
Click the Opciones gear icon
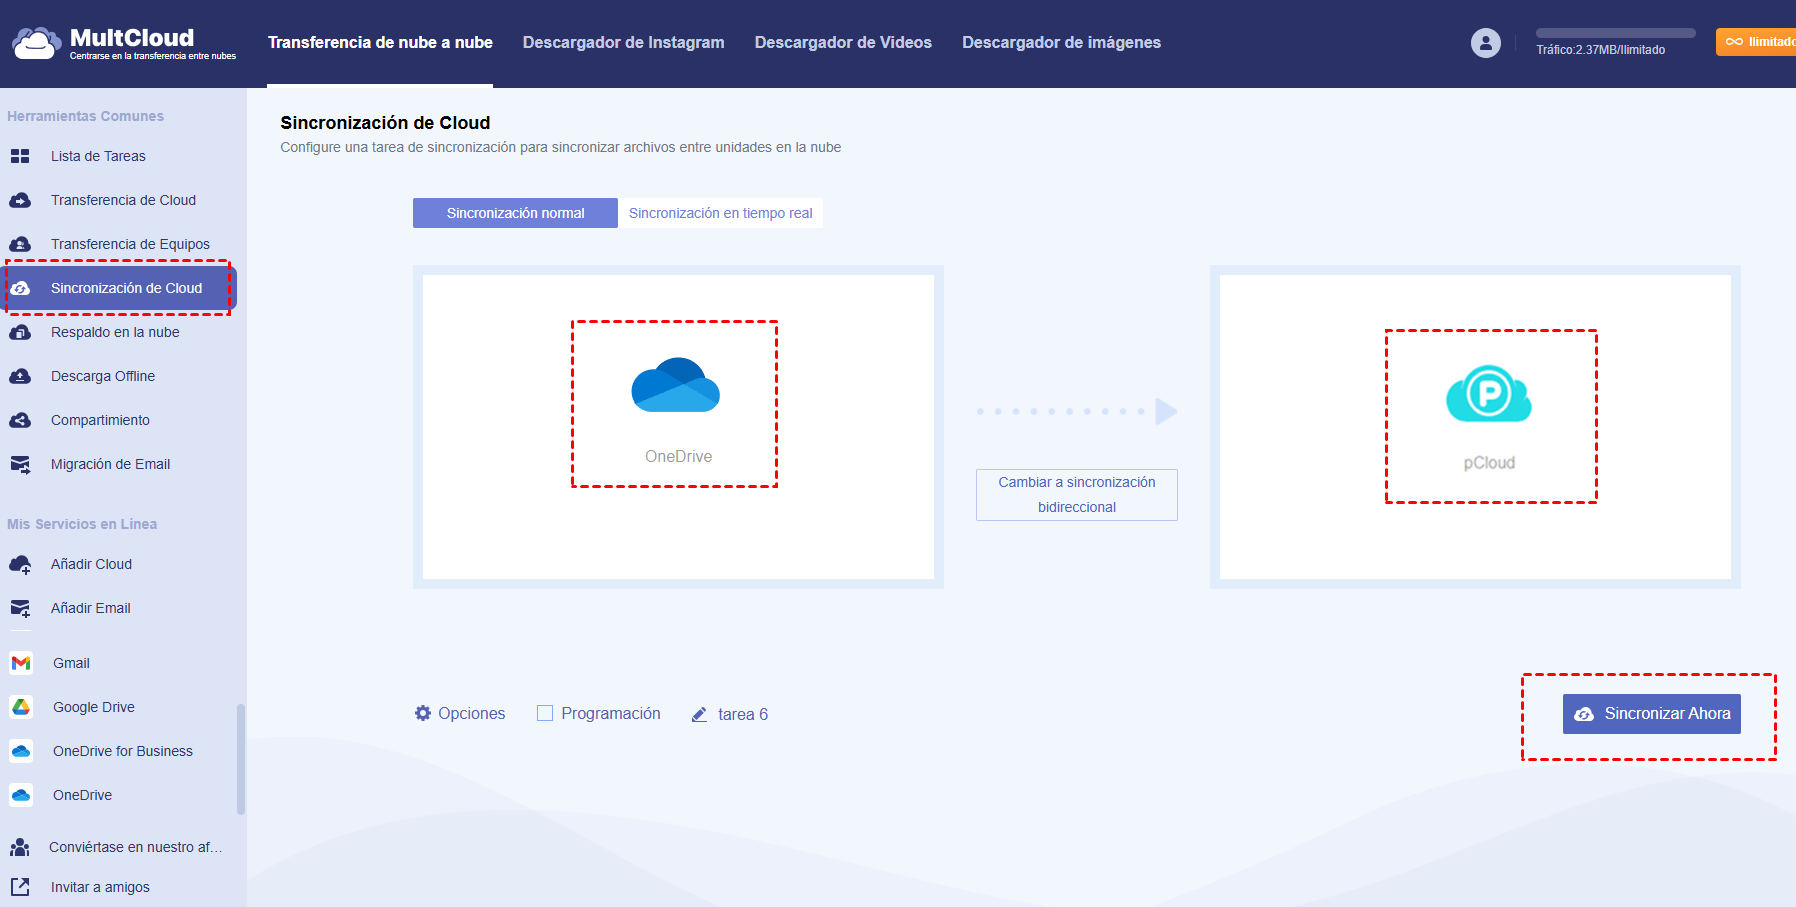pyautogui.click(x=423, y=713)
